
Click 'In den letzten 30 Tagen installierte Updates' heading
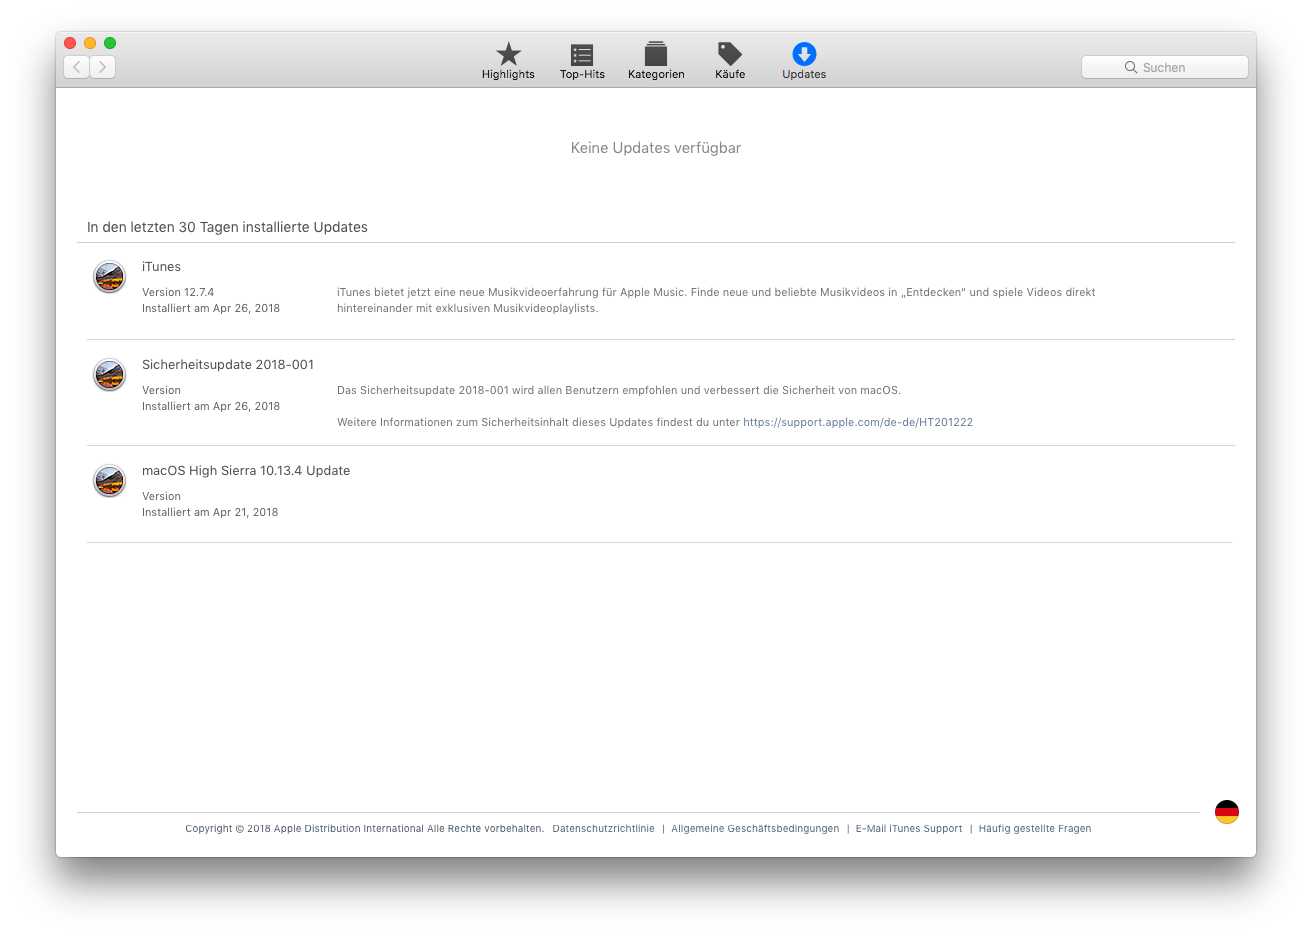tap(227, 227)
